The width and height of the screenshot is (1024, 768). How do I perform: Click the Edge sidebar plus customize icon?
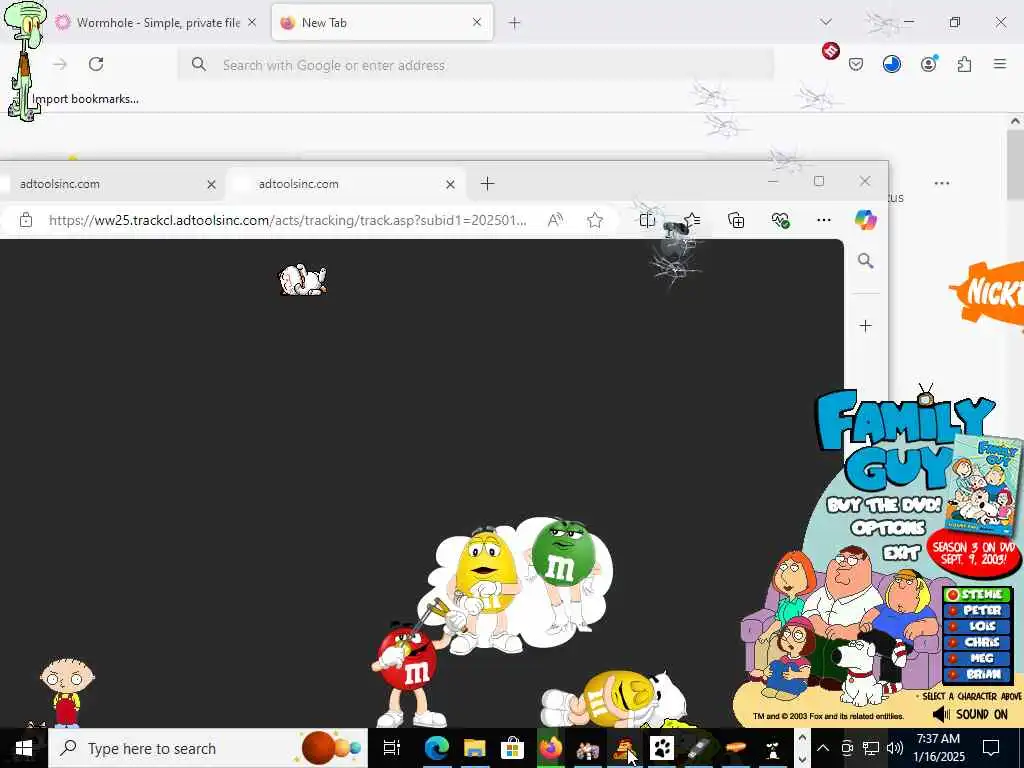865,325
